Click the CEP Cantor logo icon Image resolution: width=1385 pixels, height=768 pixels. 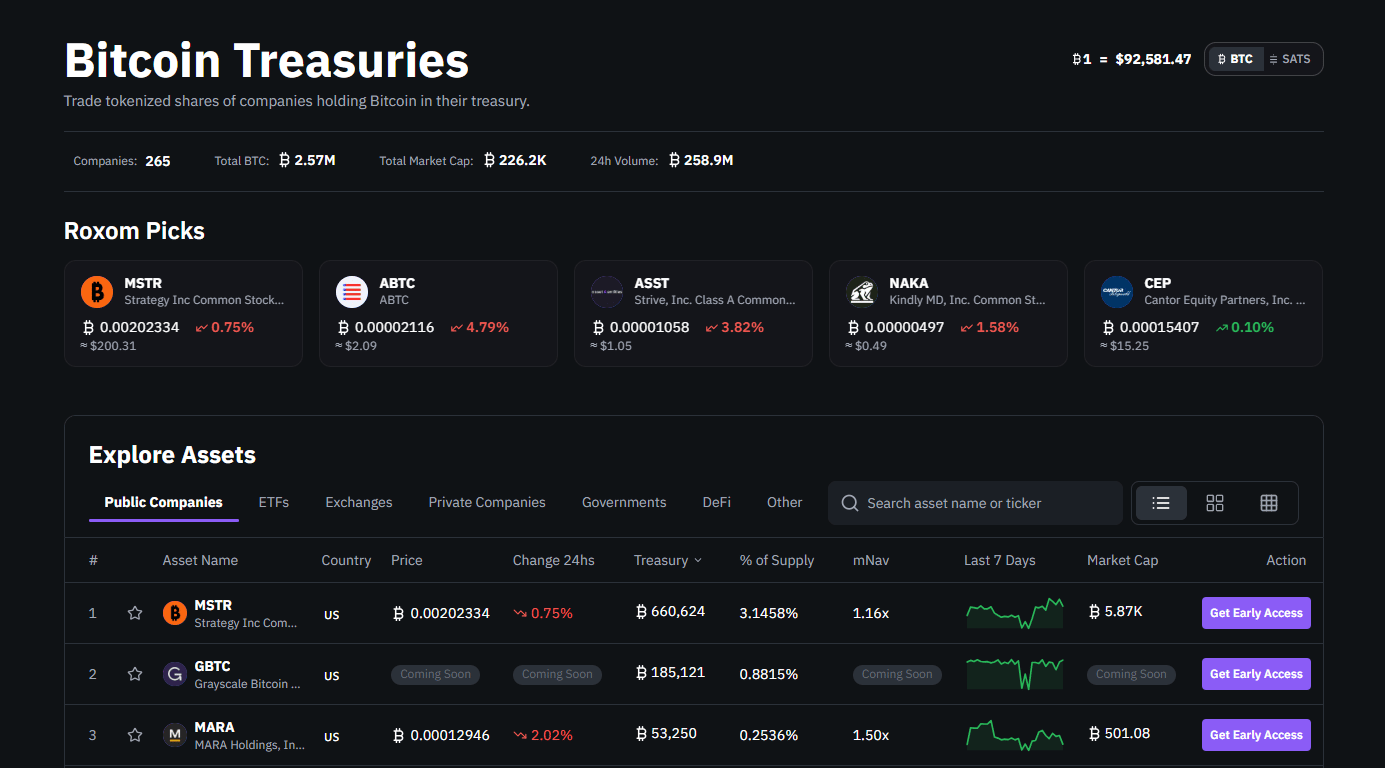click(1117, 292)
